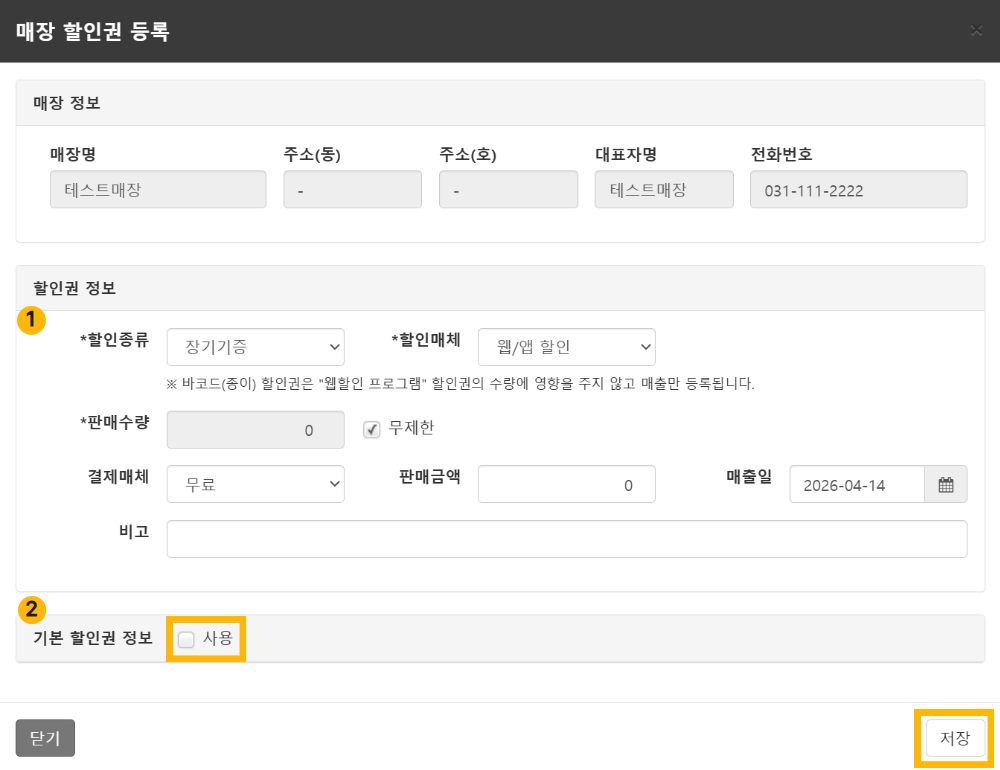This screenshot has width=1000, height=770.
Task: Open the 결제매체 dropdown showing 무료
Action: 256,484
